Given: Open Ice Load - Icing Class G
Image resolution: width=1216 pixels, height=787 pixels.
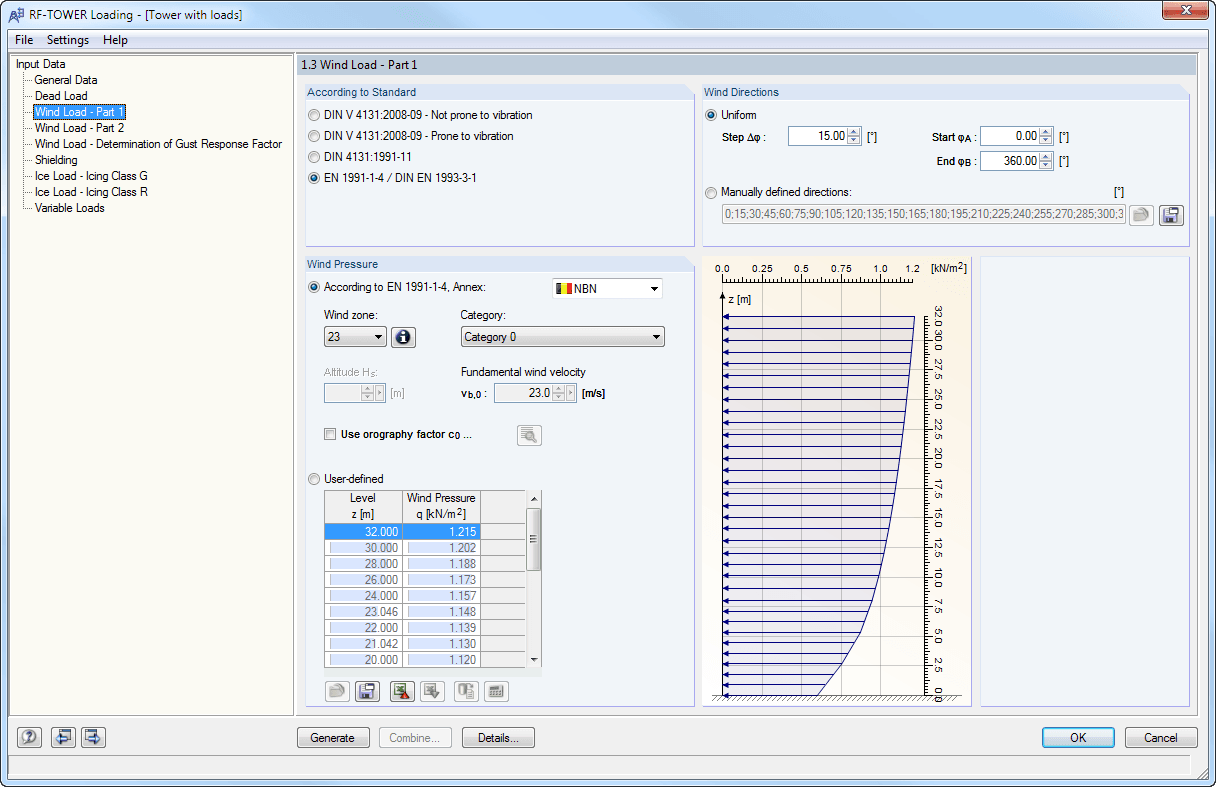Looking at the screenshot, I should pos(91,176).
